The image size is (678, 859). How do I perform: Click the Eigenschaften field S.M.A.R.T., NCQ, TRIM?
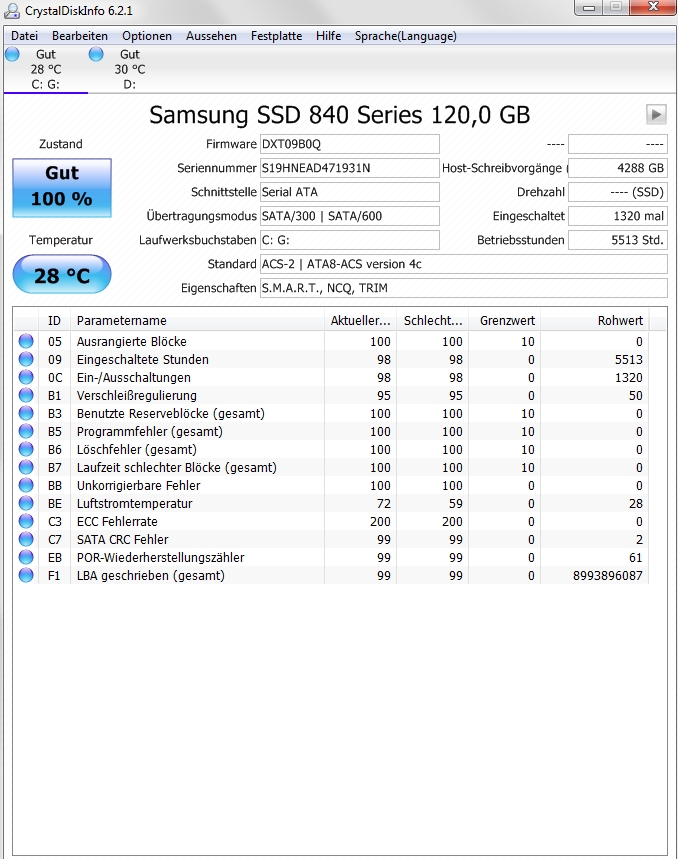(463, 288)
